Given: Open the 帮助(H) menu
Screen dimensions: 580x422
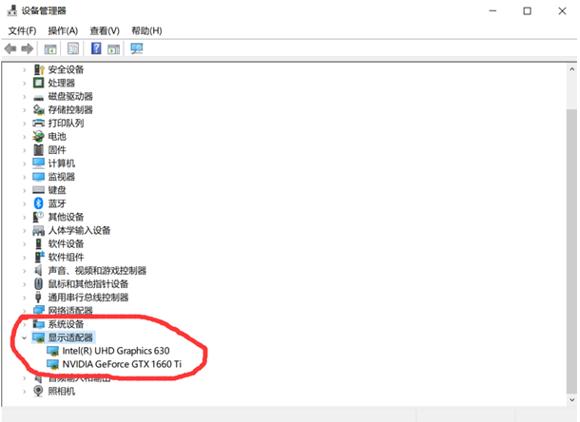Looking at the screenshot, I should (x=147, y=31).
